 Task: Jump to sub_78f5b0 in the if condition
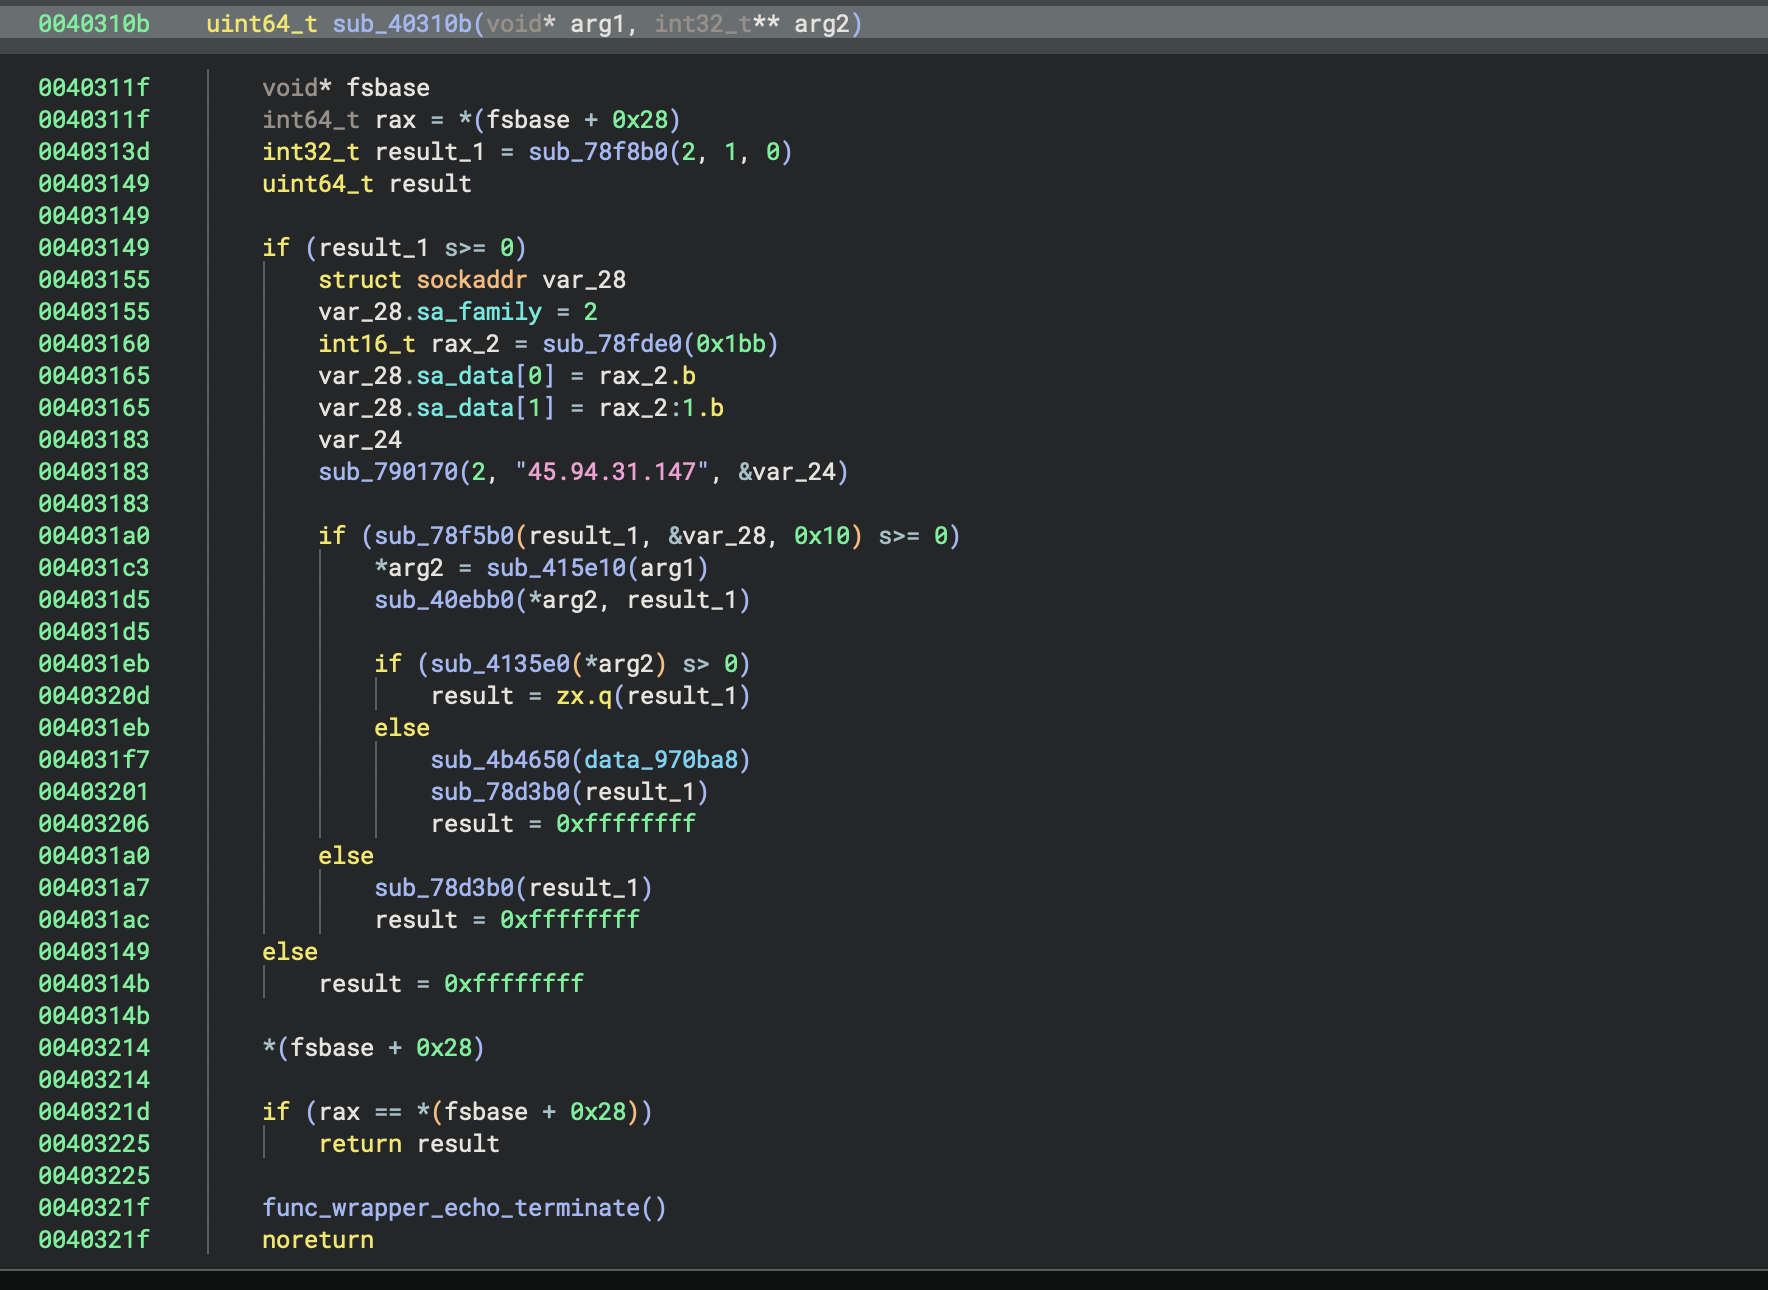click(444, 536)
